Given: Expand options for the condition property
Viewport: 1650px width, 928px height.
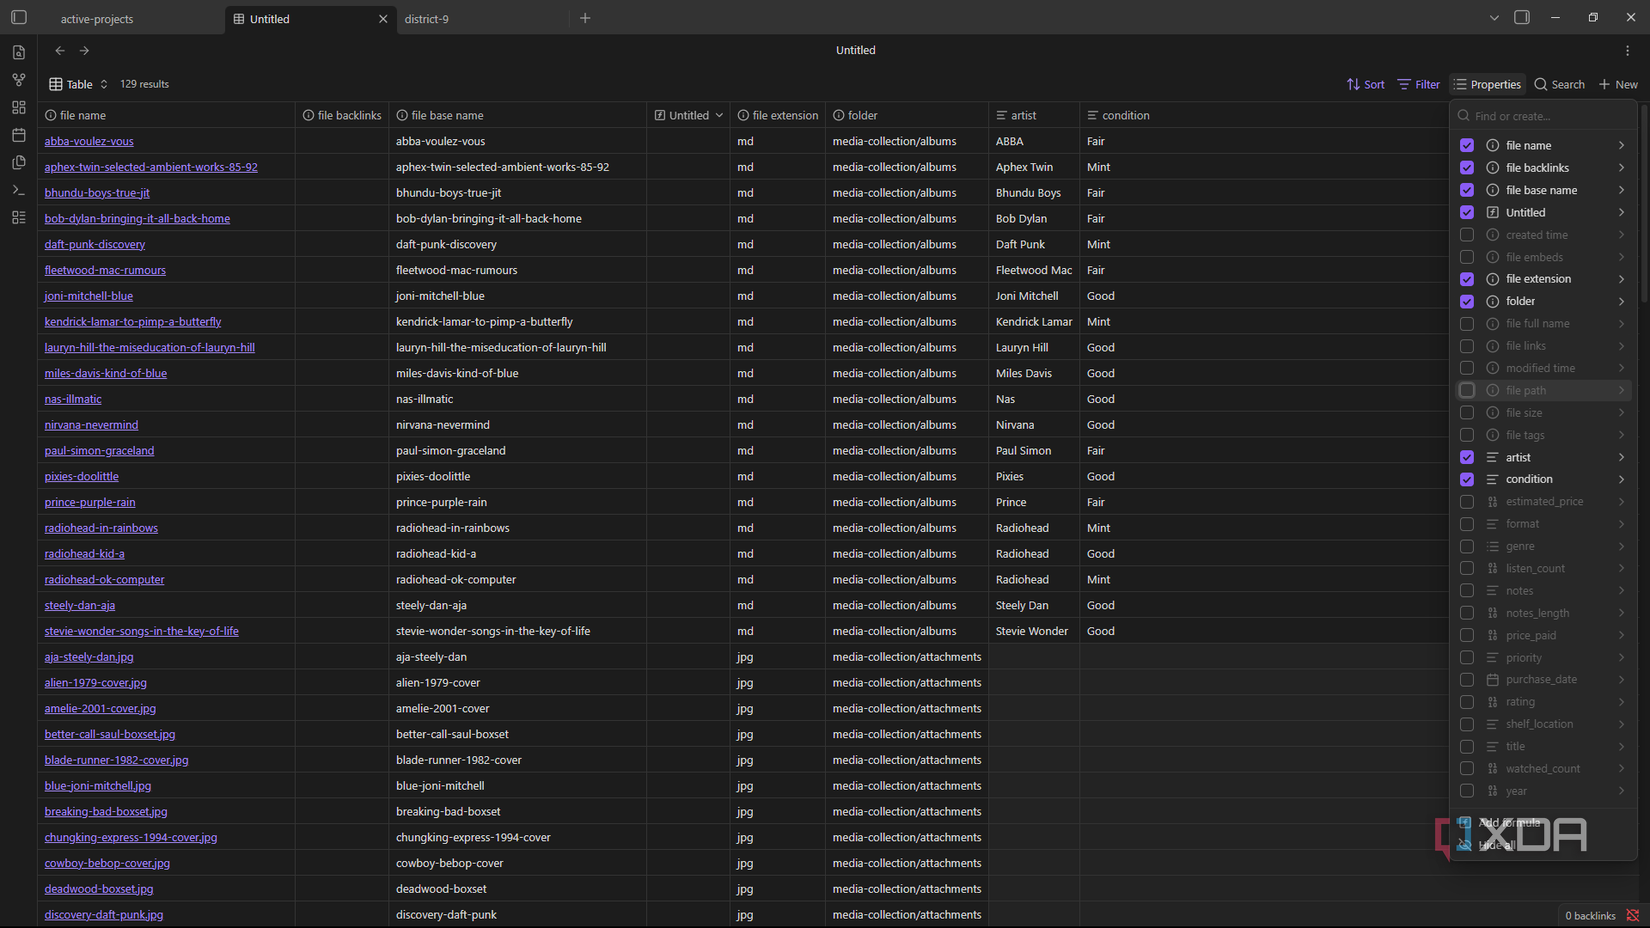Looking at the screenshot, I should click(1621, 479).
